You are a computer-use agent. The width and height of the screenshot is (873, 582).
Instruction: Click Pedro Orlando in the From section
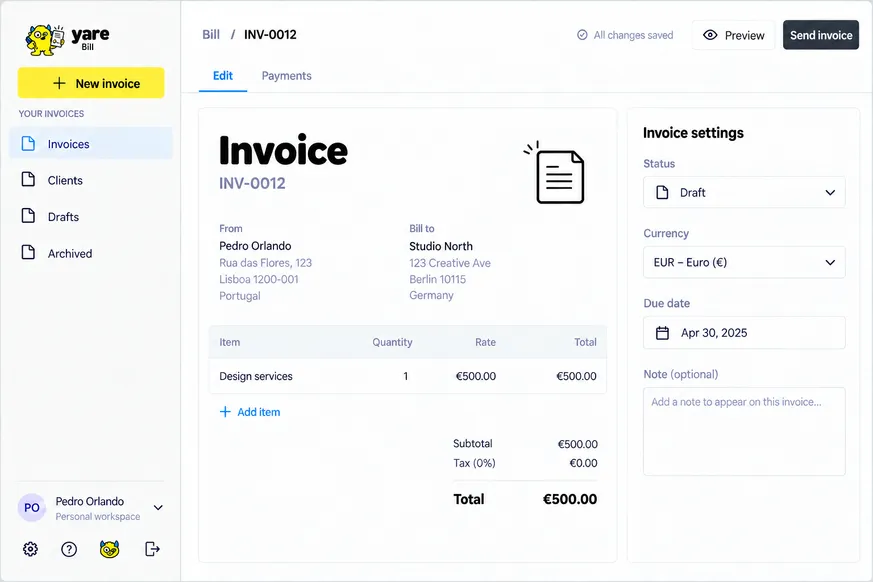[x=255, y=246]
